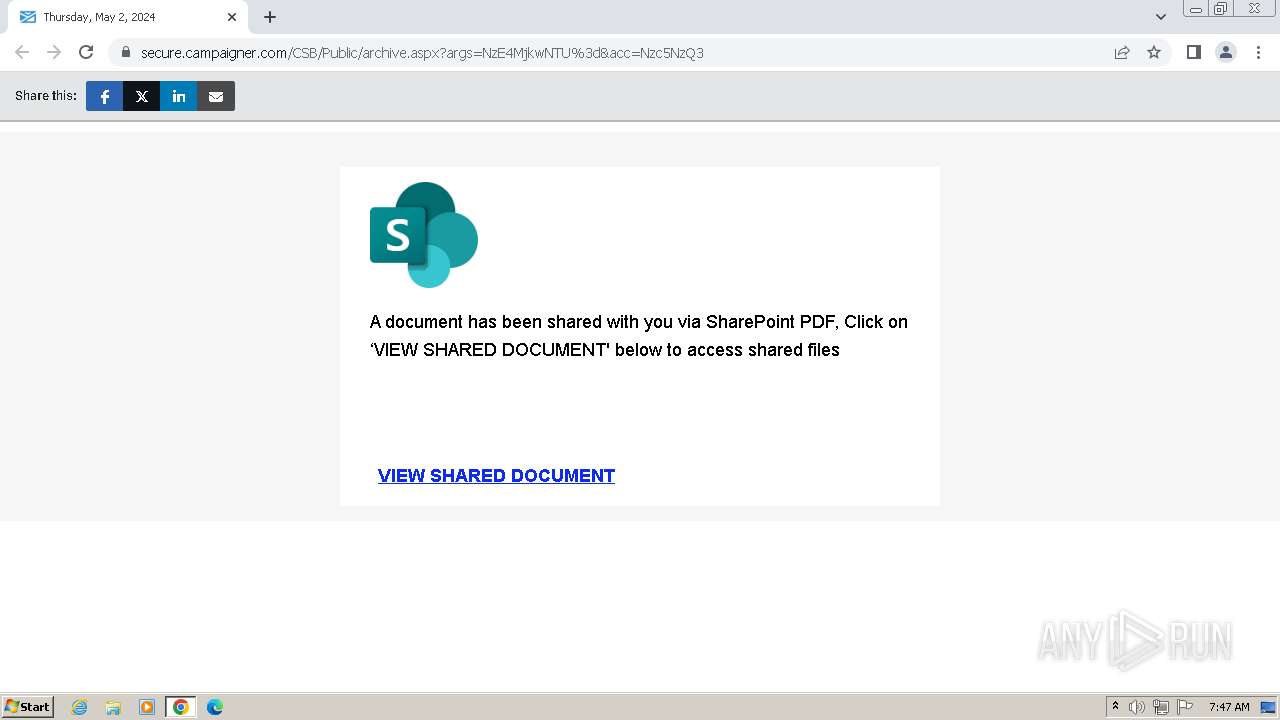Open the VIEW SHARED DOCUMENT link

[496, 476]
